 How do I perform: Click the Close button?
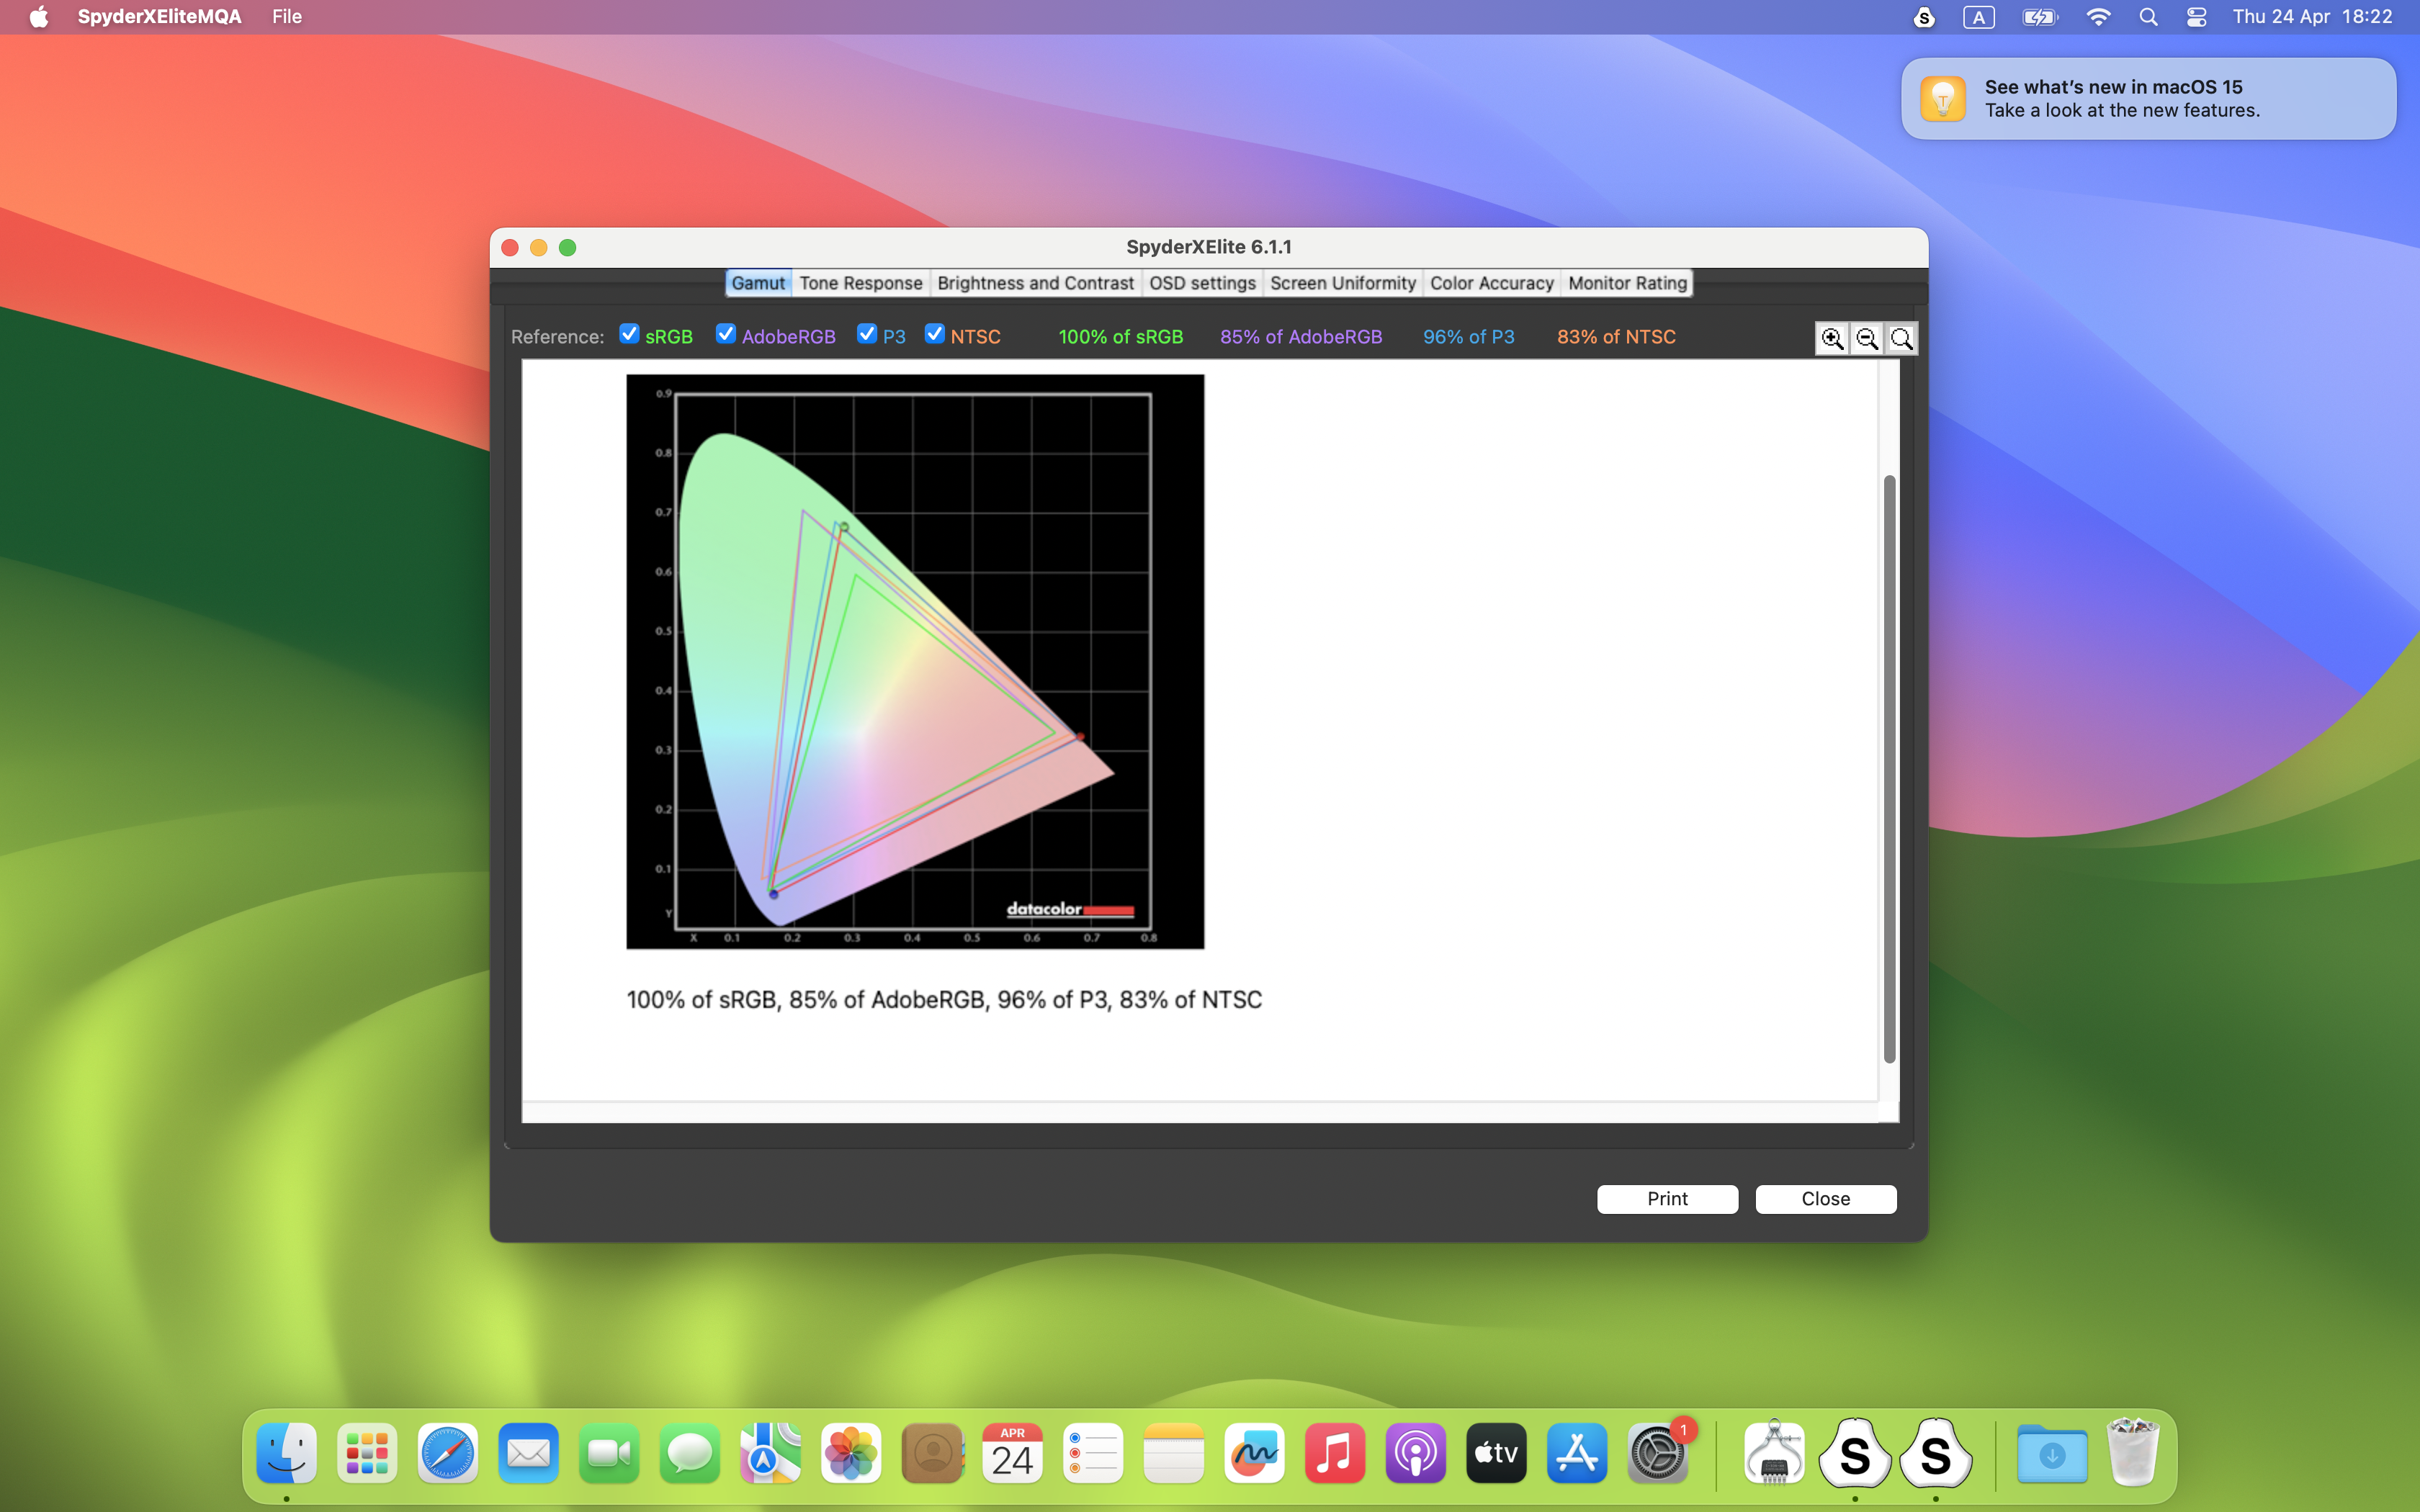pyautogui.click(x=1825, y=1199)
